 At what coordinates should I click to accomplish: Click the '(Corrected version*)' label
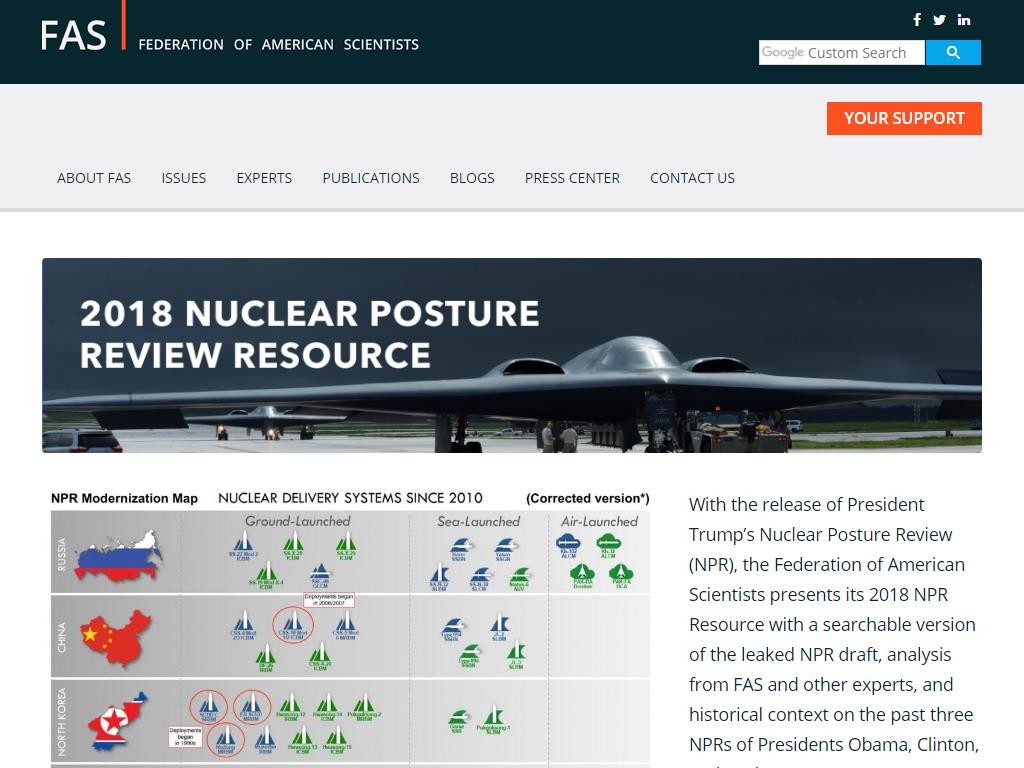click(x=588, y=498)
